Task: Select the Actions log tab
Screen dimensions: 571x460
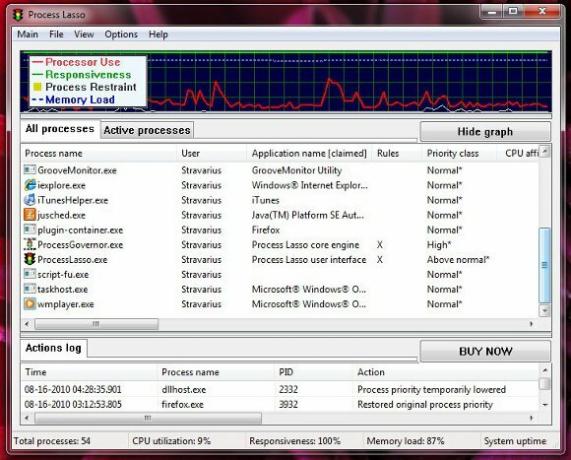Action: [54, 348]
